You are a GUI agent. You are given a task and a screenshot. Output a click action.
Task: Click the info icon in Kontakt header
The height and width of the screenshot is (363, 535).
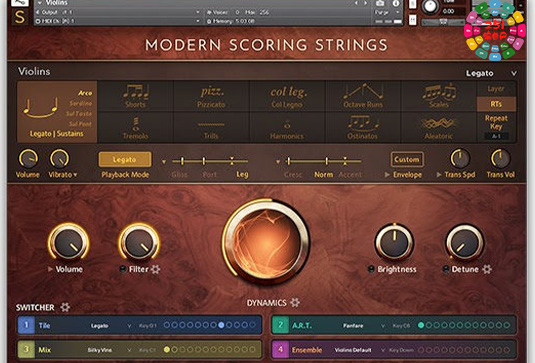396,3
